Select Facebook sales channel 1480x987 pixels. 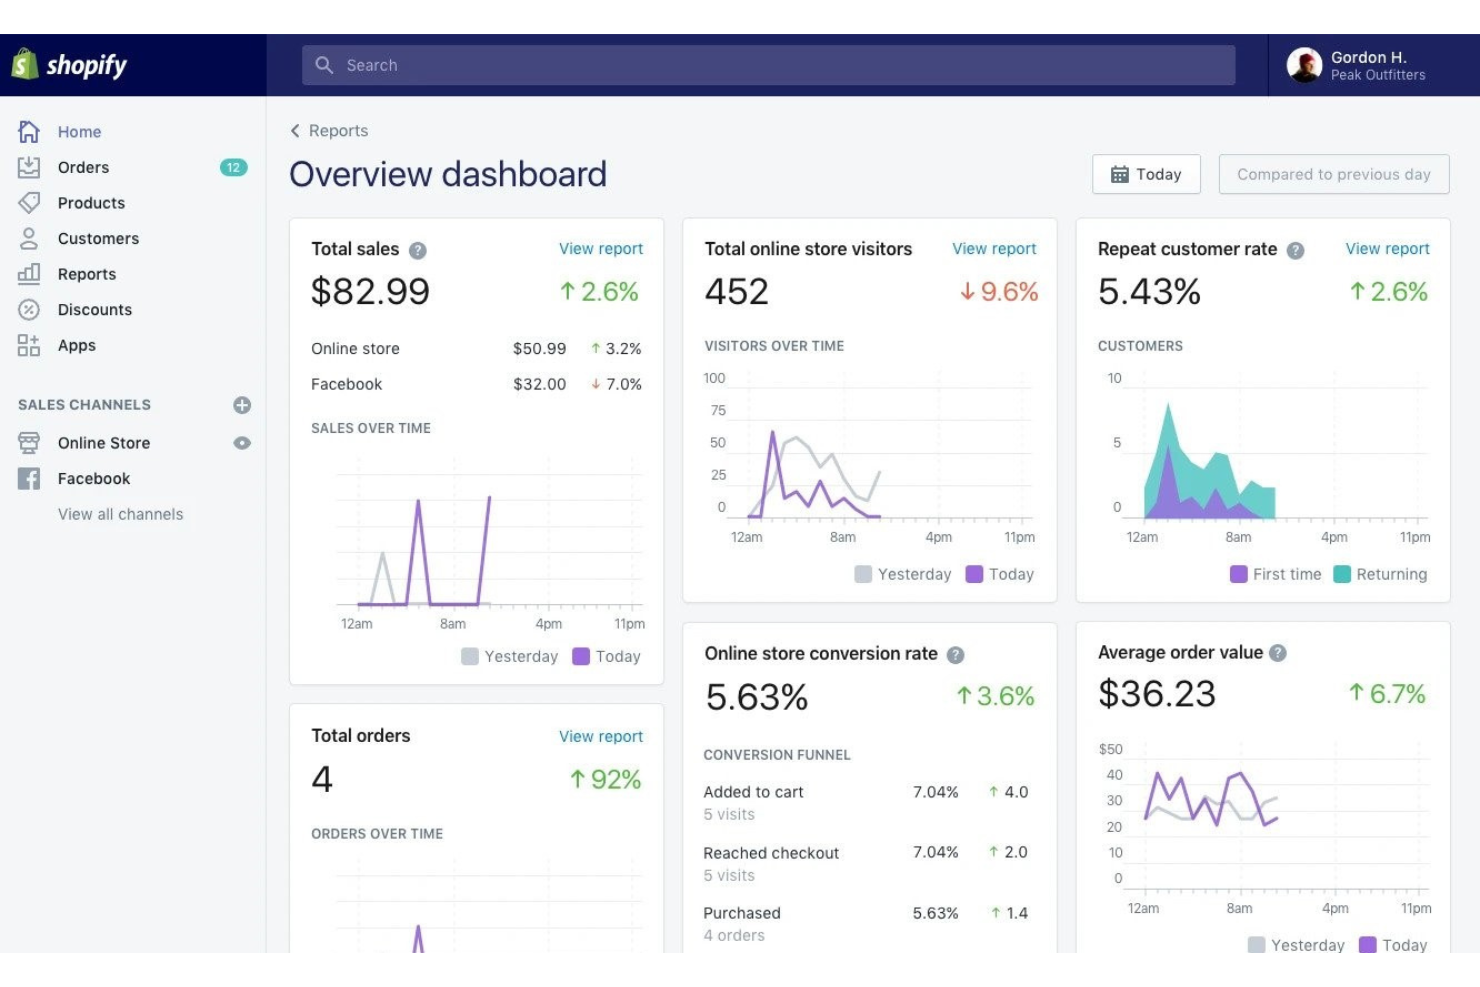pyautogui.click(x=94, y=479)
